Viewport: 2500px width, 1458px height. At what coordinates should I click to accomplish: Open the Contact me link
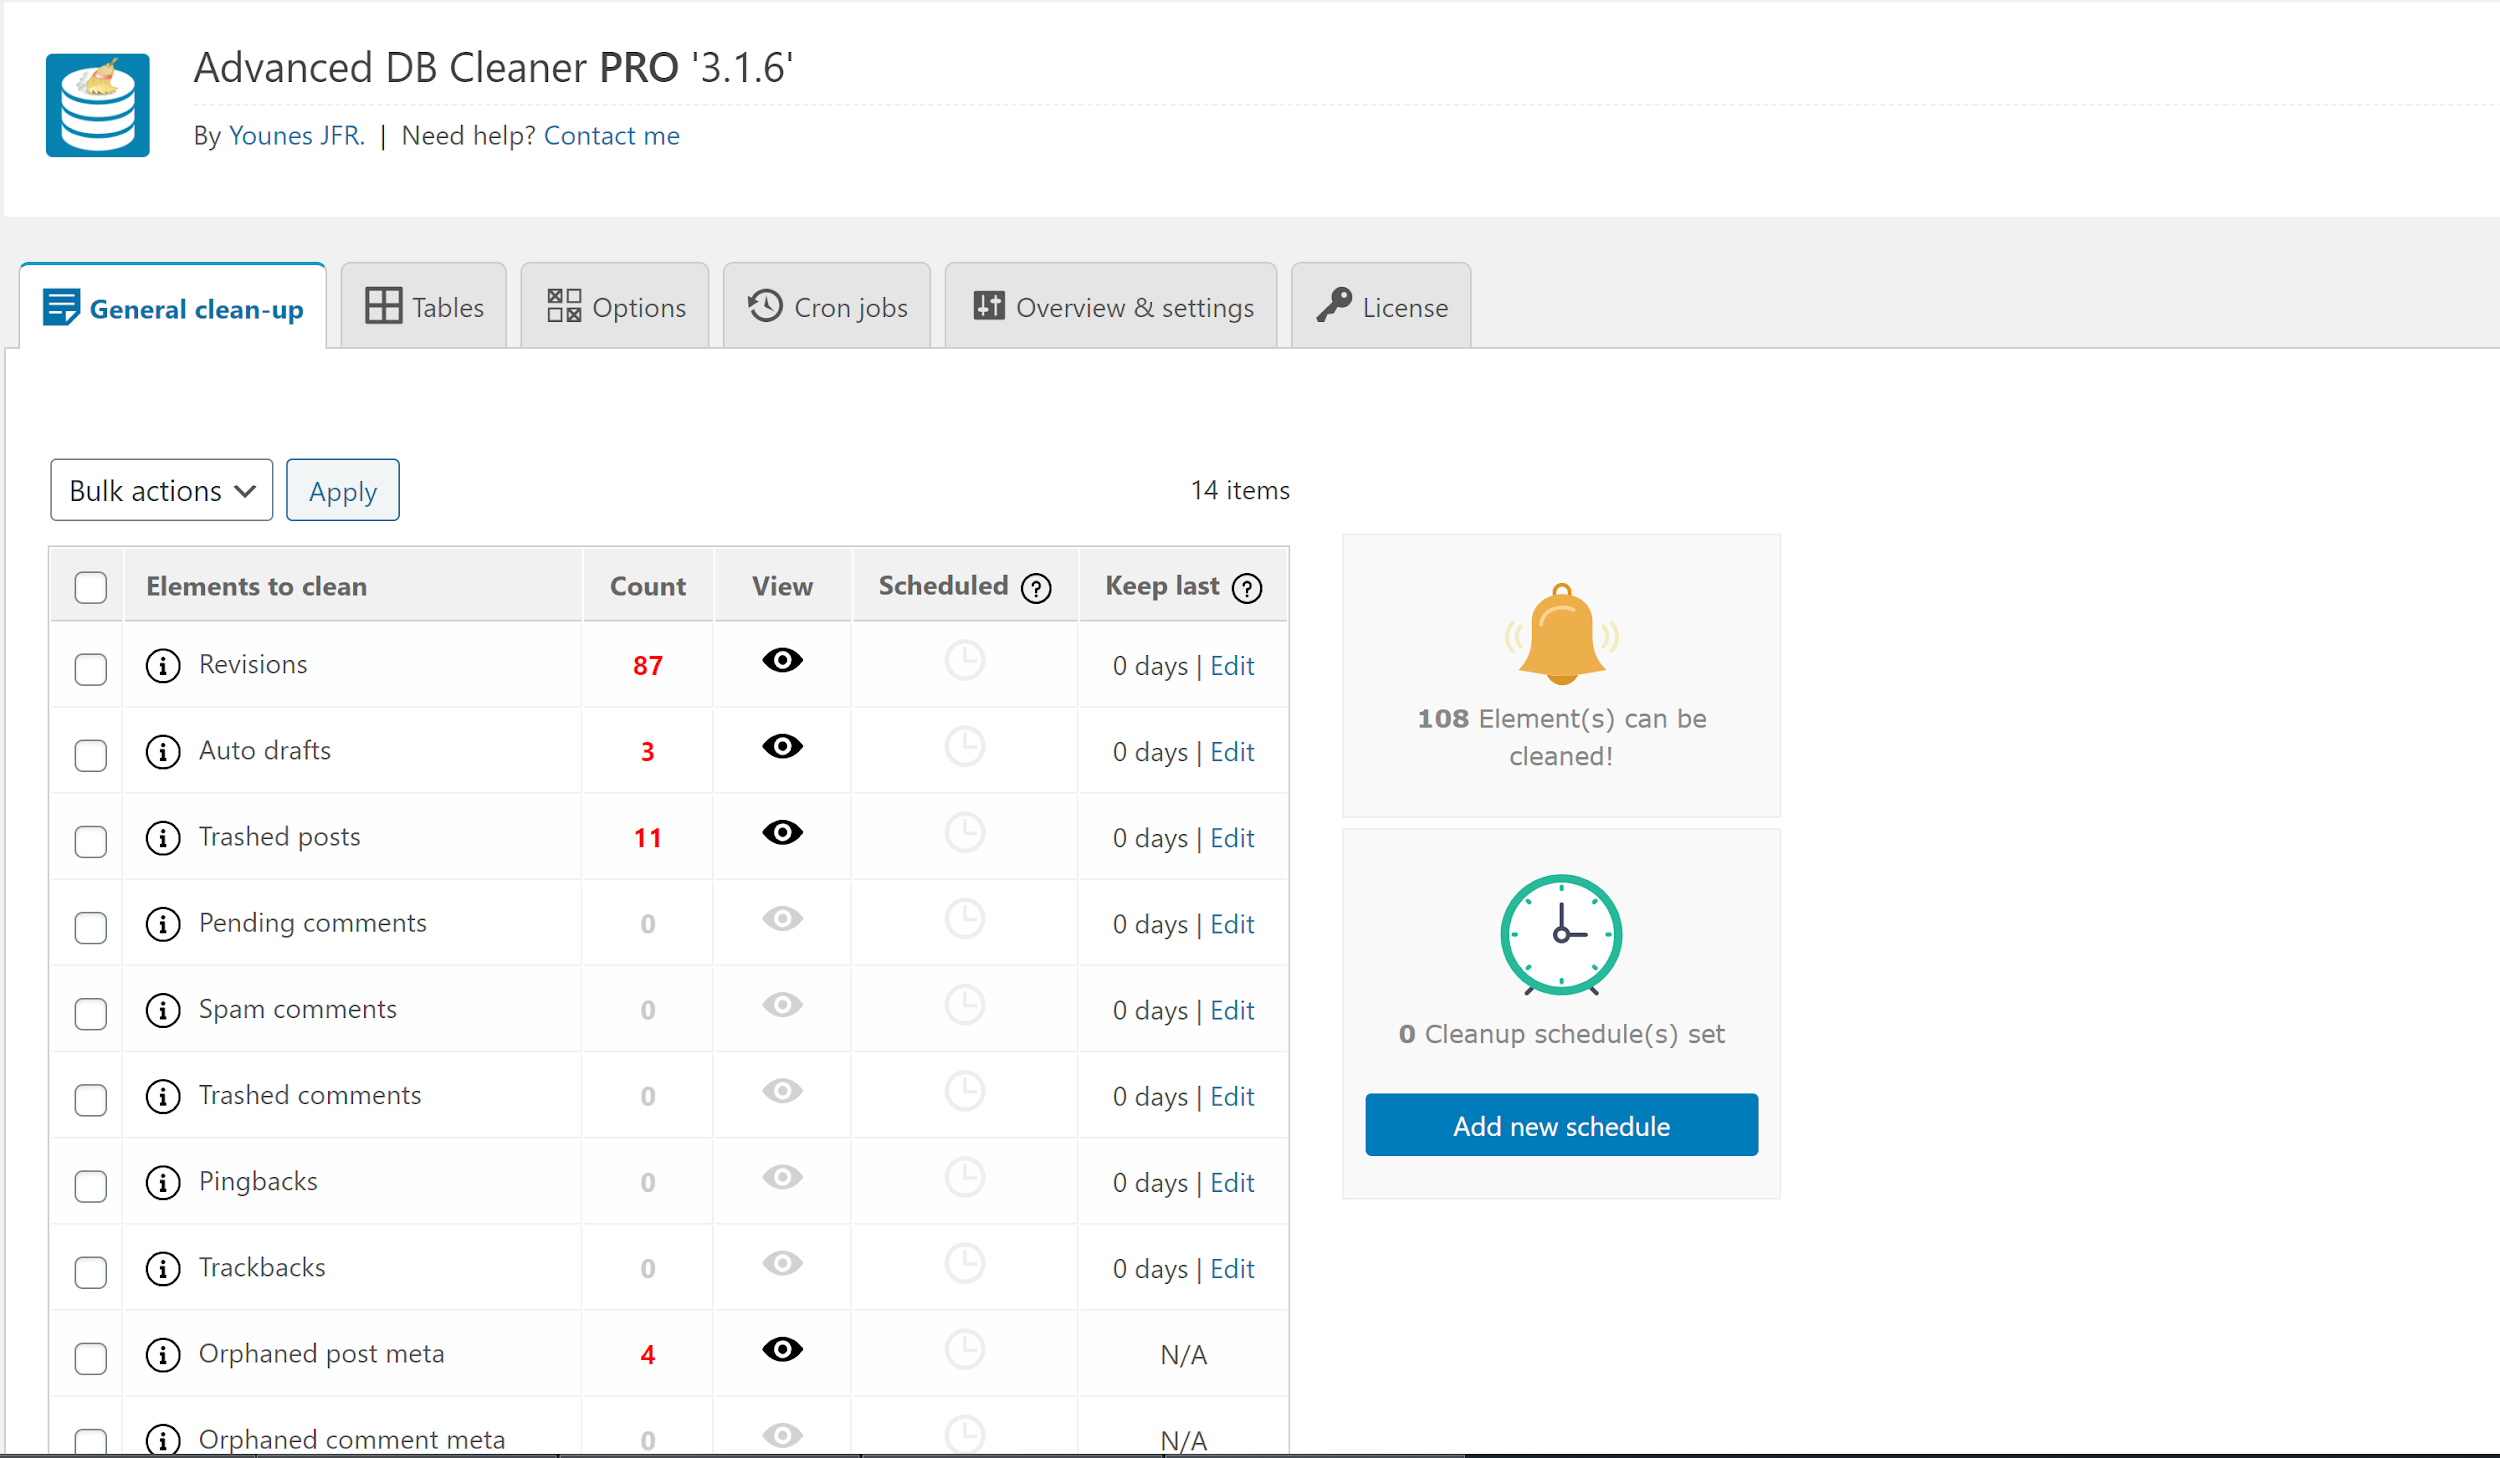(x=611, y=136)
